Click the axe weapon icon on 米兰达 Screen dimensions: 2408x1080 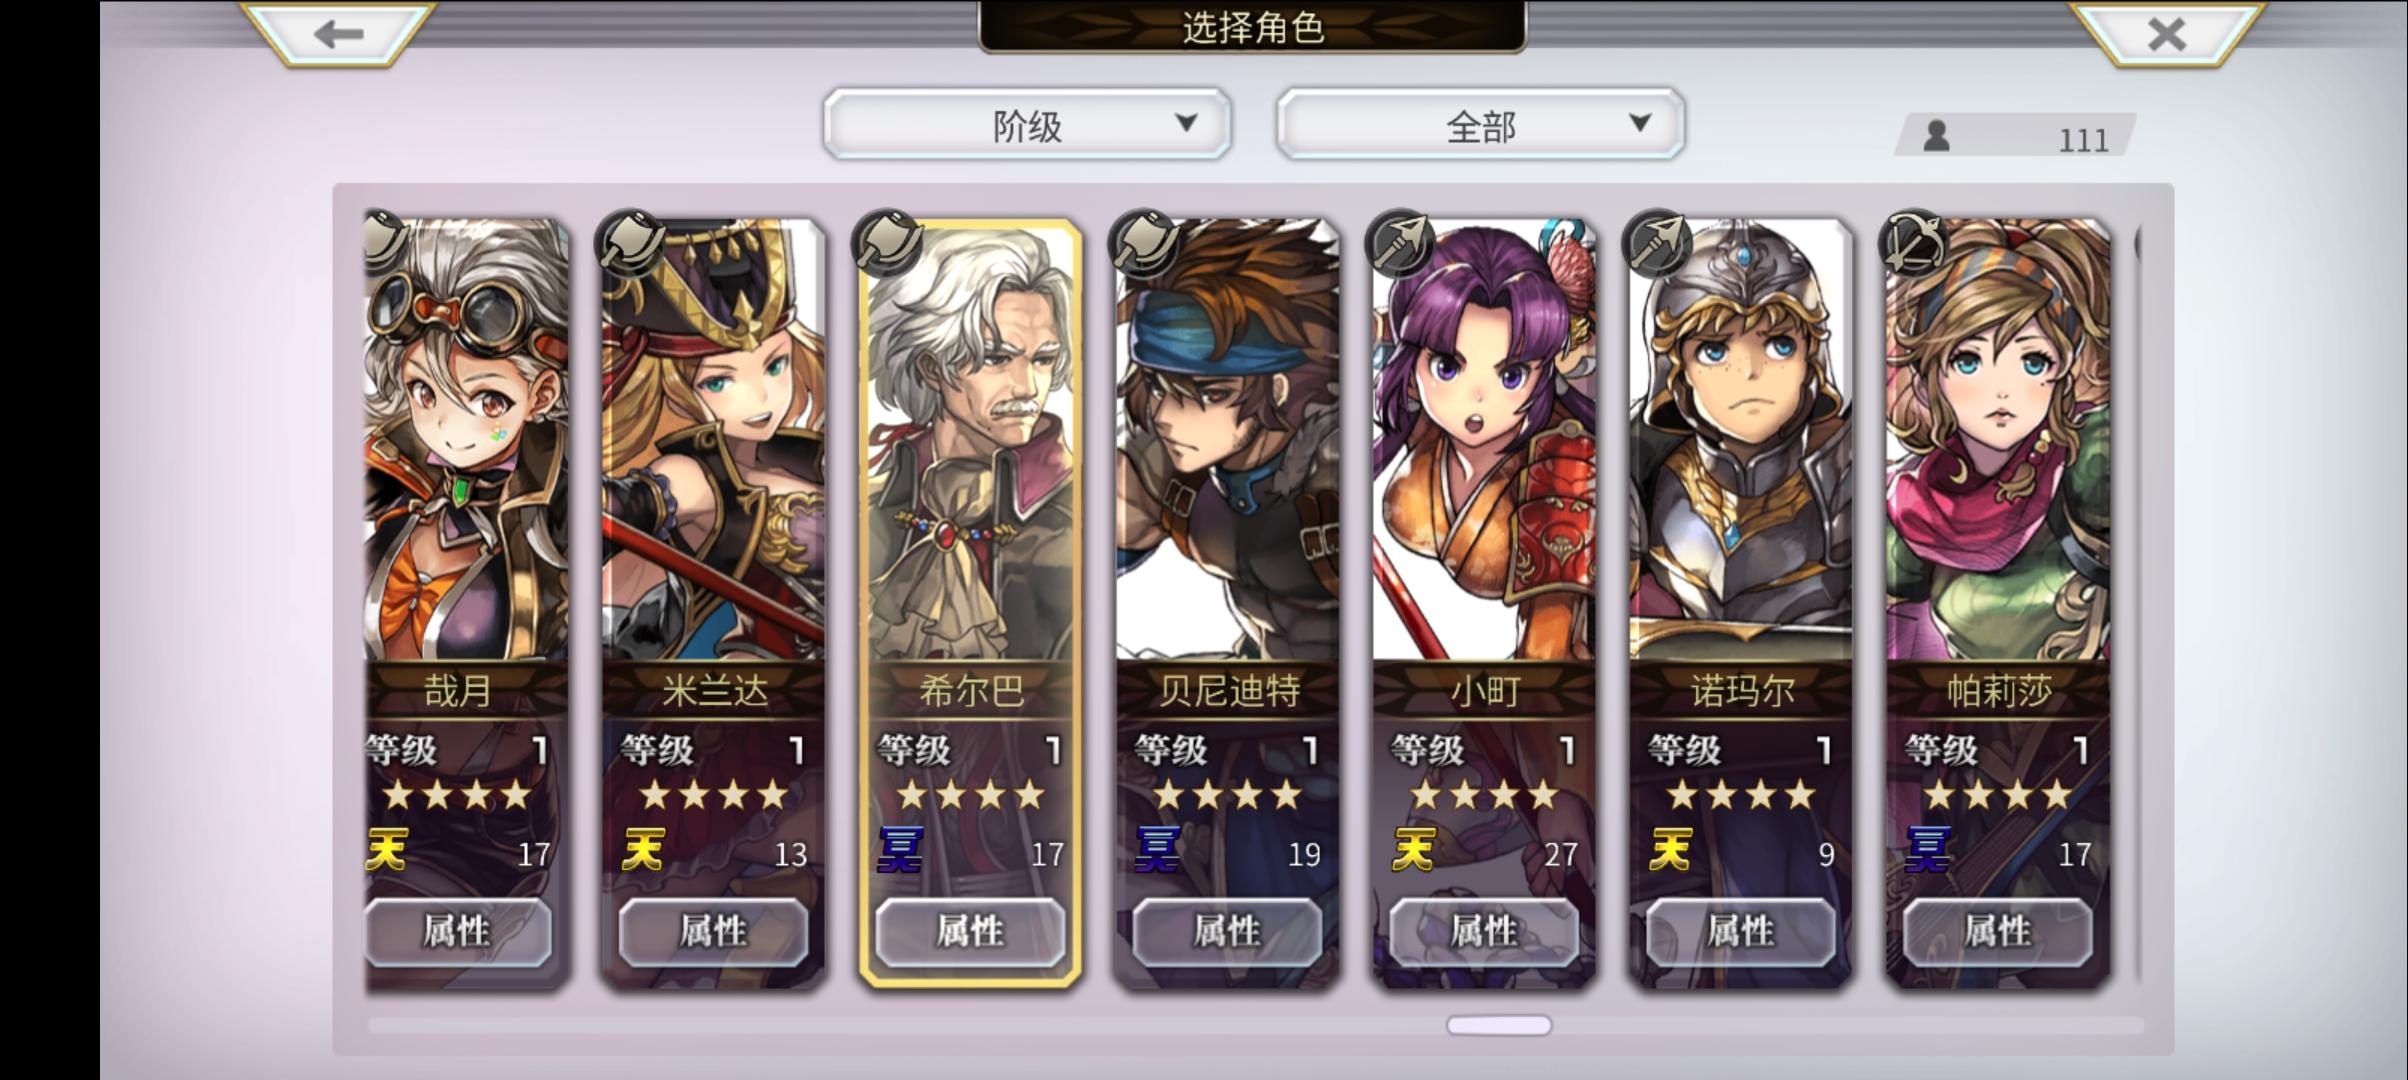tap(631, 243)
